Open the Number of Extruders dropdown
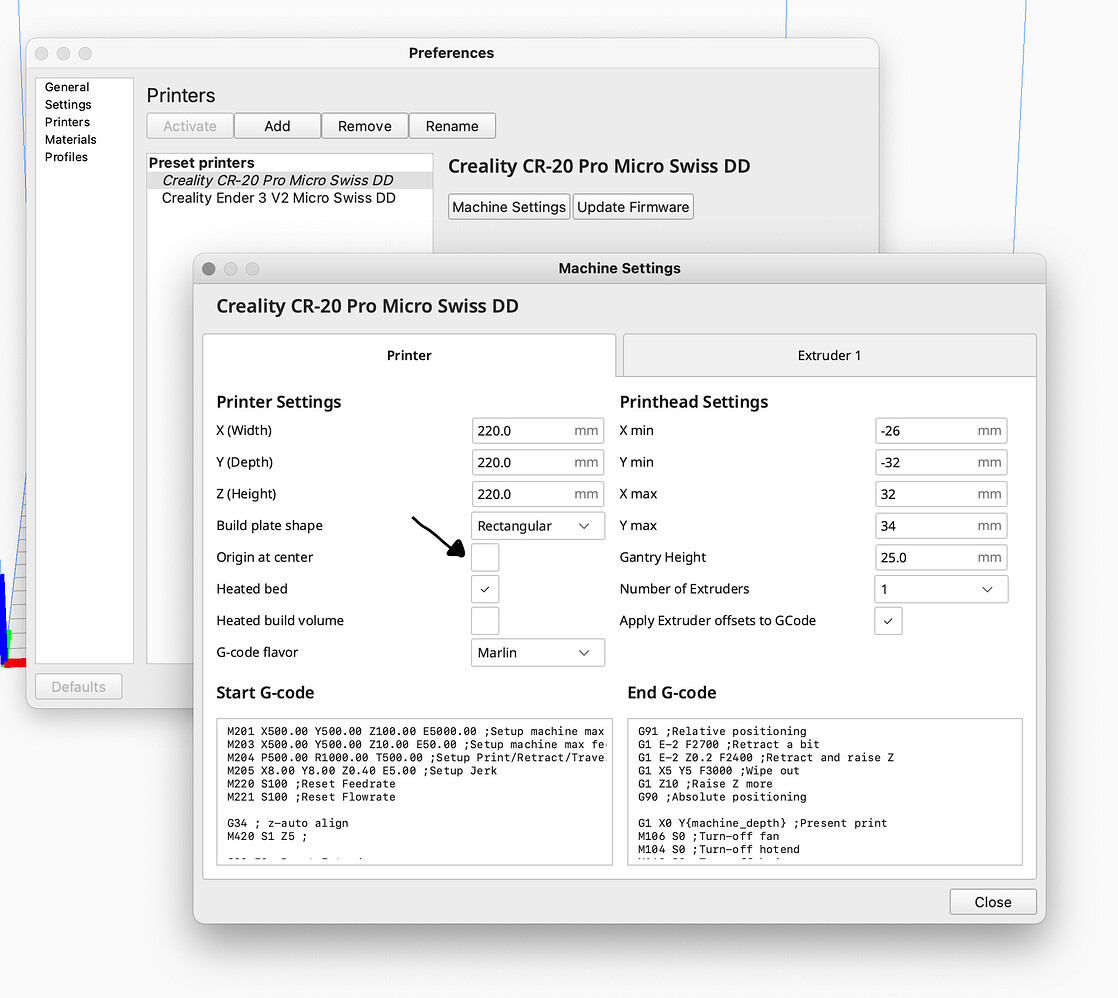The width and height of the screenshot is (1118, 998). 940,589
